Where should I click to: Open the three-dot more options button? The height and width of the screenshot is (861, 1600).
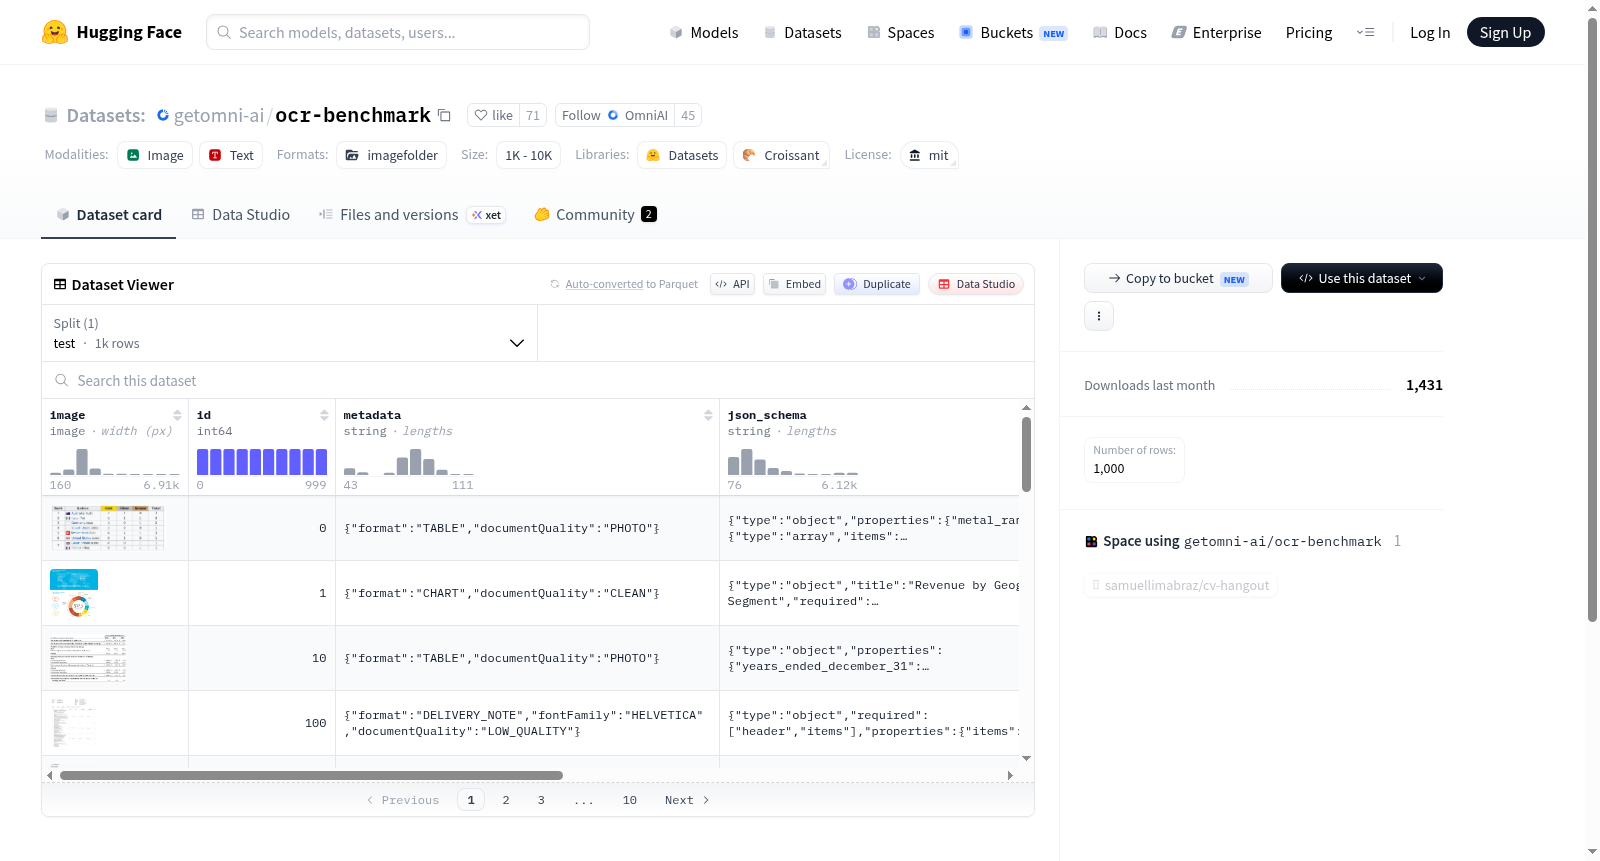(1099, 316)
